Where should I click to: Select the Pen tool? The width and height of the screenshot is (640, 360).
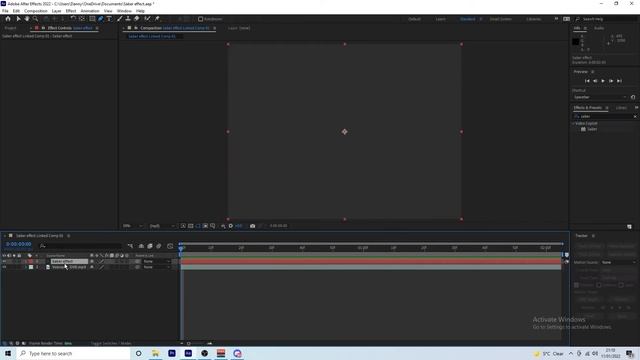coord(101,19)
